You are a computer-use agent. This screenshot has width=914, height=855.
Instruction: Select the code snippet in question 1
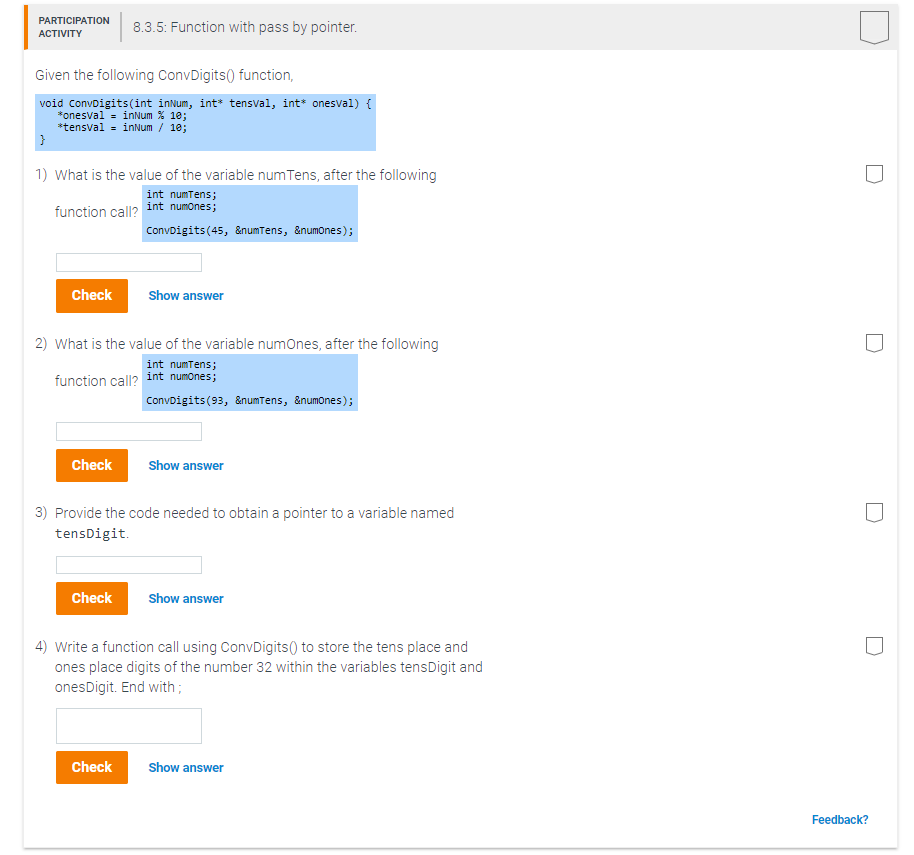[250, 213]
